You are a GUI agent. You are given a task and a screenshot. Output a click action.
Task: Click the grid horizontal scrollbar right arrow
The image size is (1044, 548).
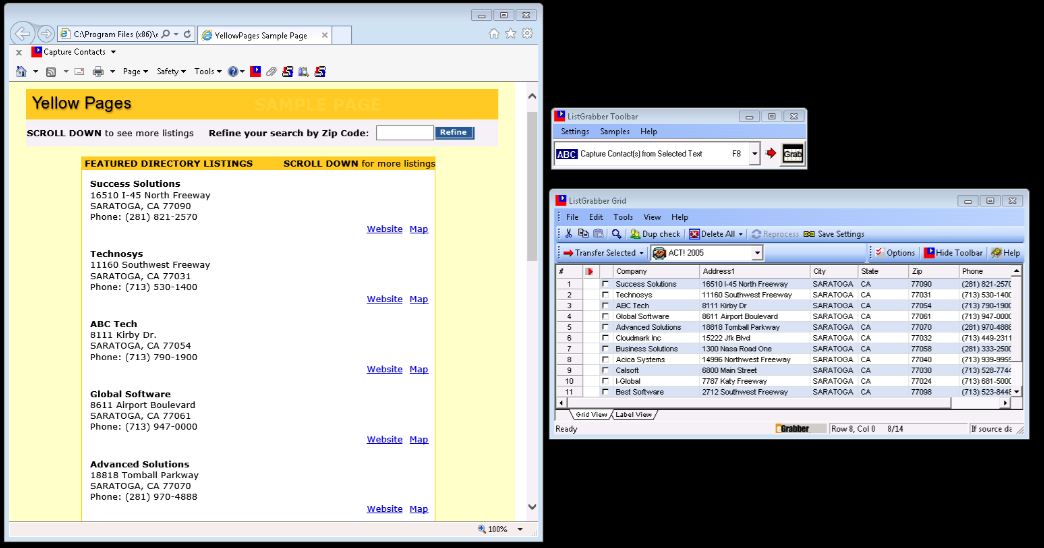[1005, 403]
